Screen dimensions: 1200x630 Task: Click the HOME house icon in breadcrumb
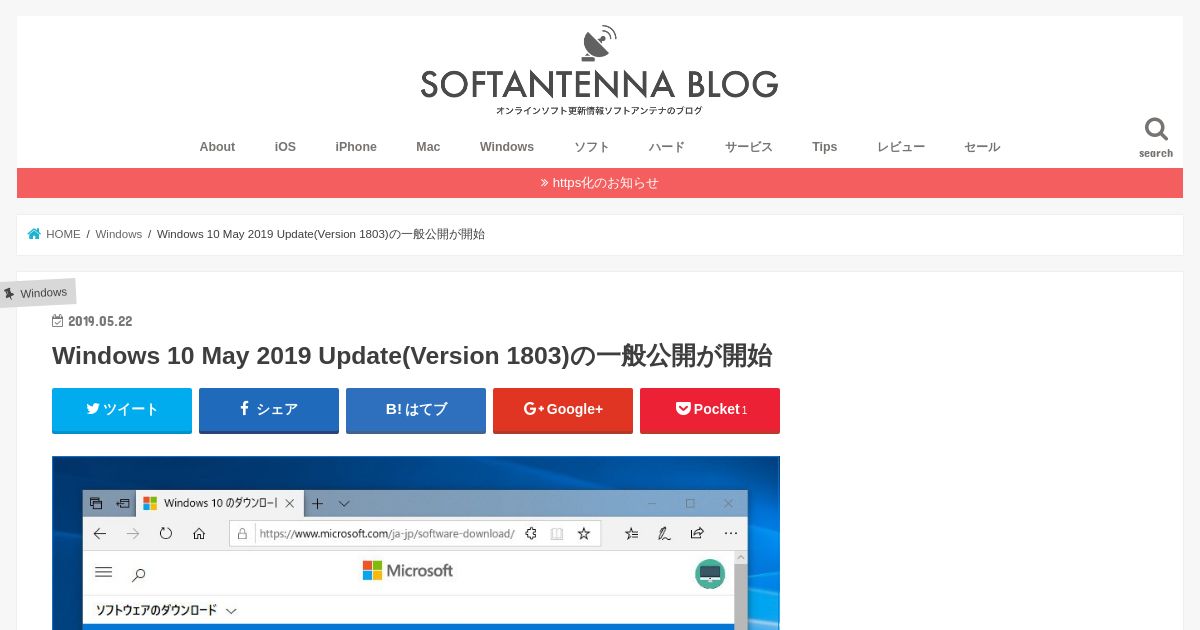tap(34, 234)
